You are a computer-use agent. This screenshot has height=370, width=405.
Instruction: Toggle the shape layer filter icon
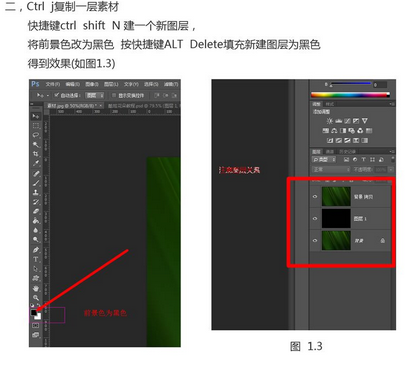tap(372, 160)
